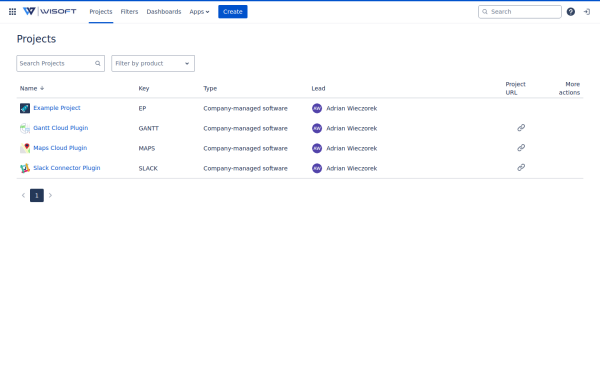Click Adrian Wieczorek name in Example Project row
The image size is (600, 375).
click(x=352, y=108)
